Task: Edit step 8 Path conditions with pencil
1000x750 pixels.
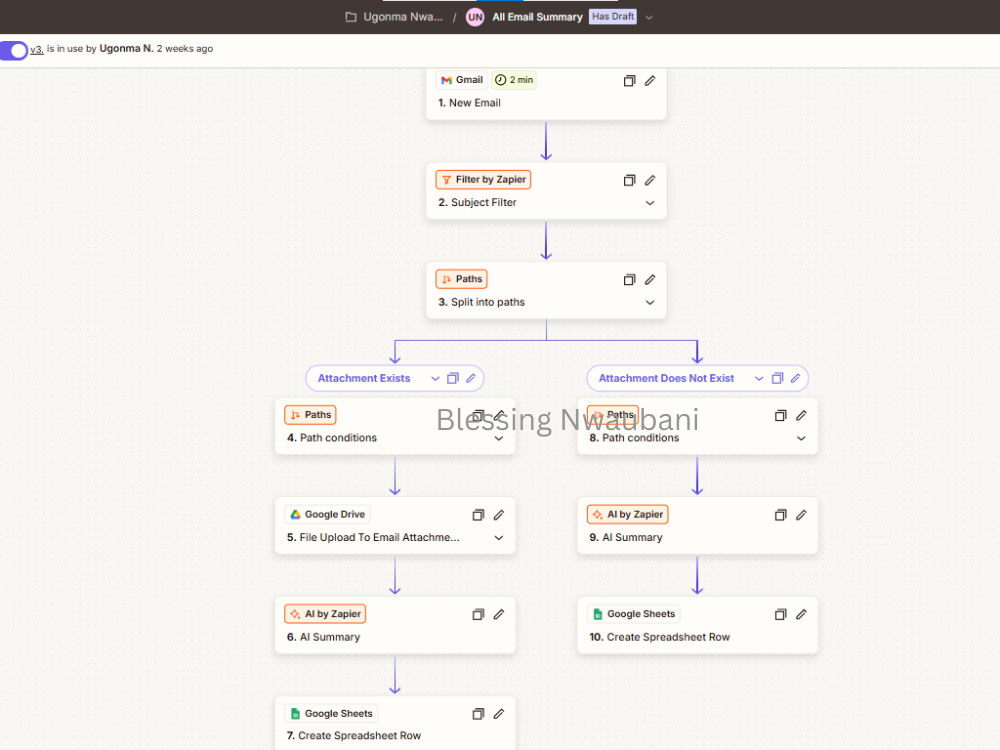Action: click(x=801, y=416)
